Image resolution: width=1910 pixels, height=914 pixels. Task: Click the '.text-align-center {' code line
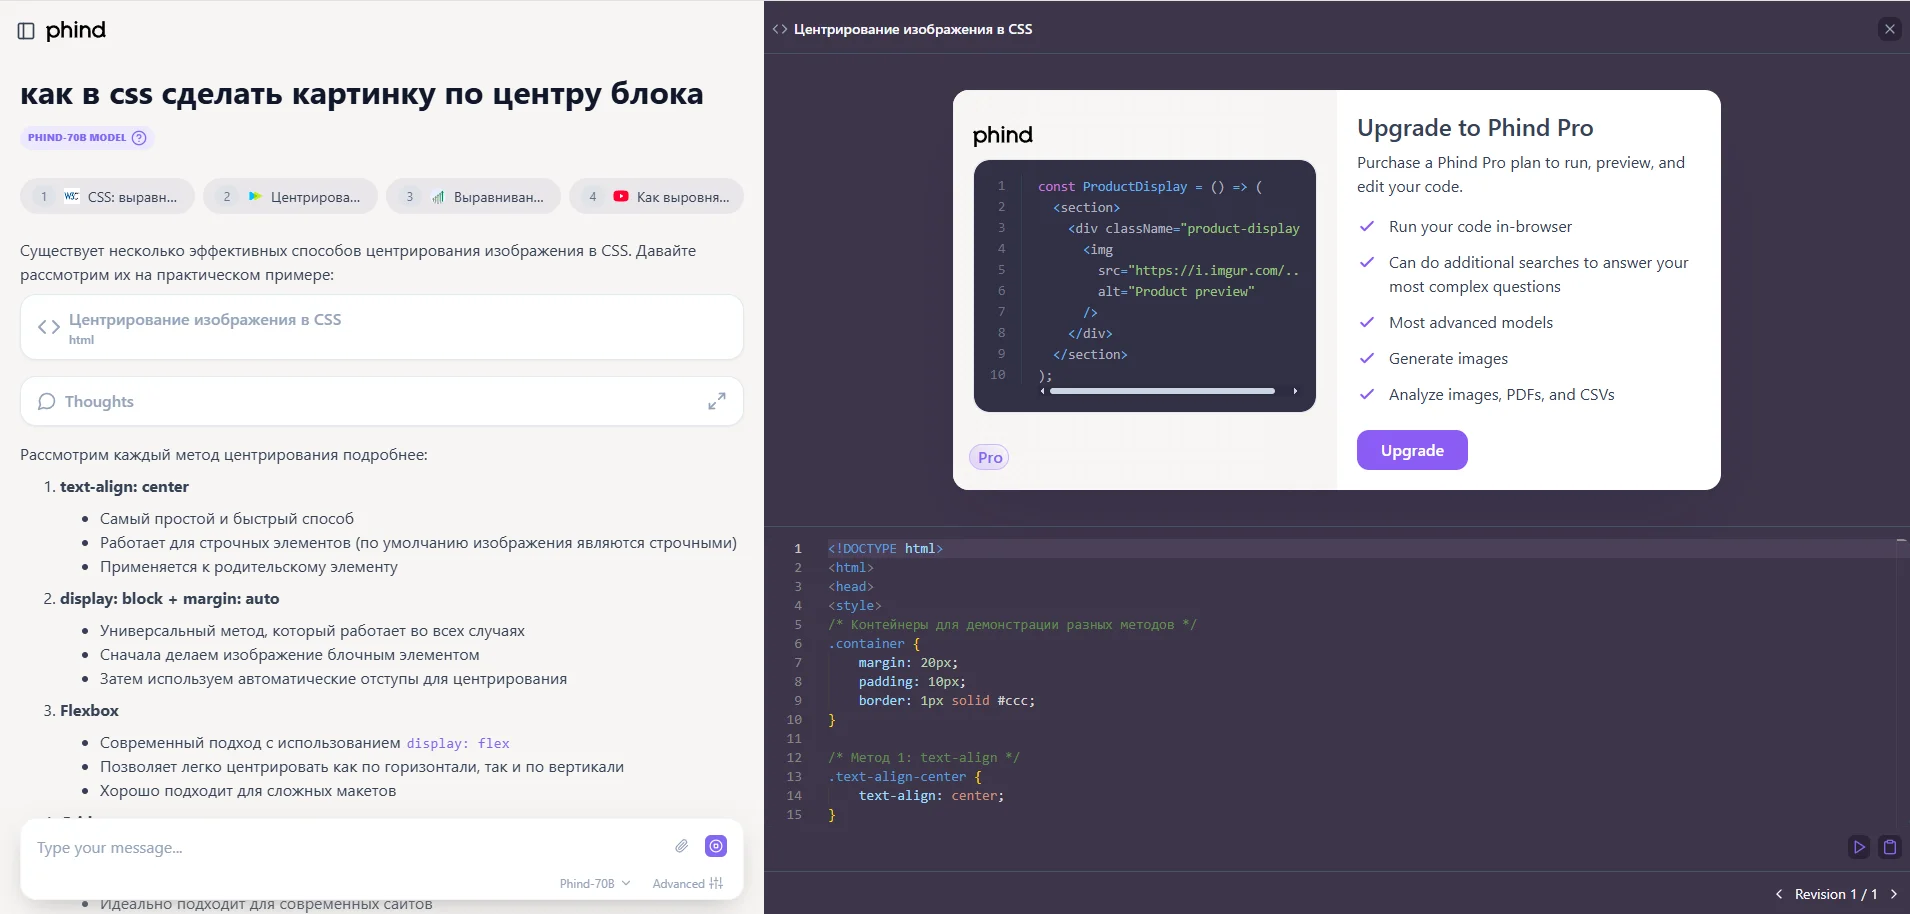(905, 777)
